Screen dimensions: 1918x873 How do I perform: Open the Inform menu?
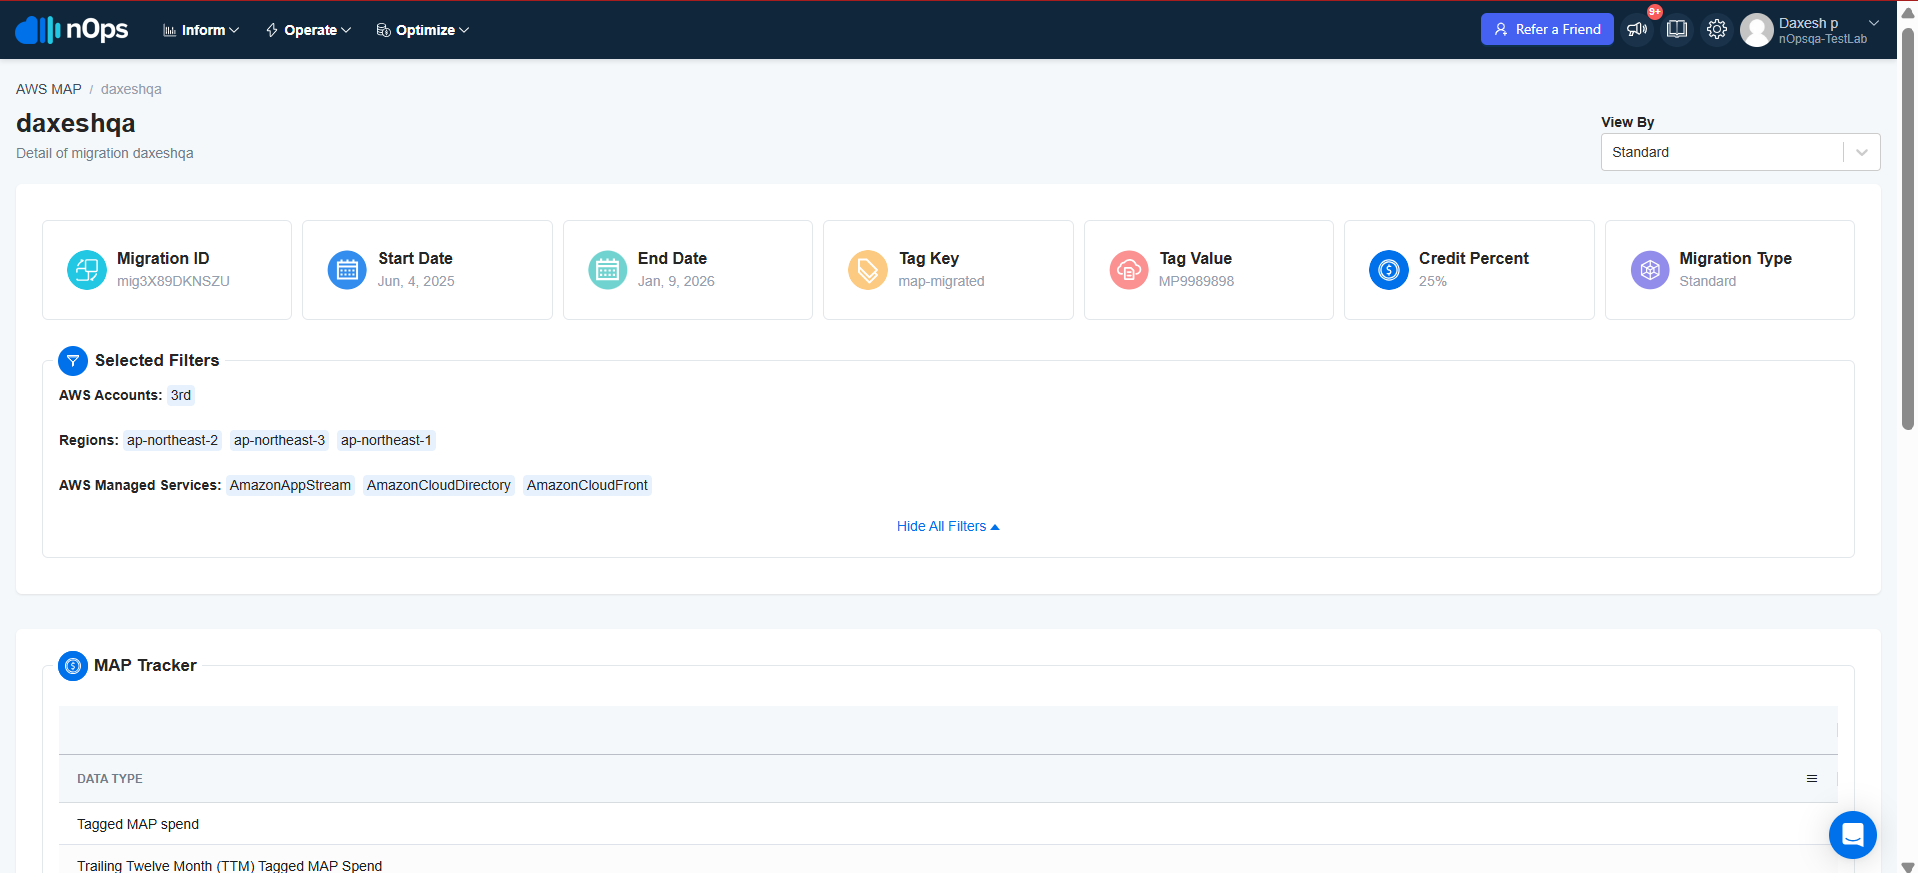tap(202, 31)
